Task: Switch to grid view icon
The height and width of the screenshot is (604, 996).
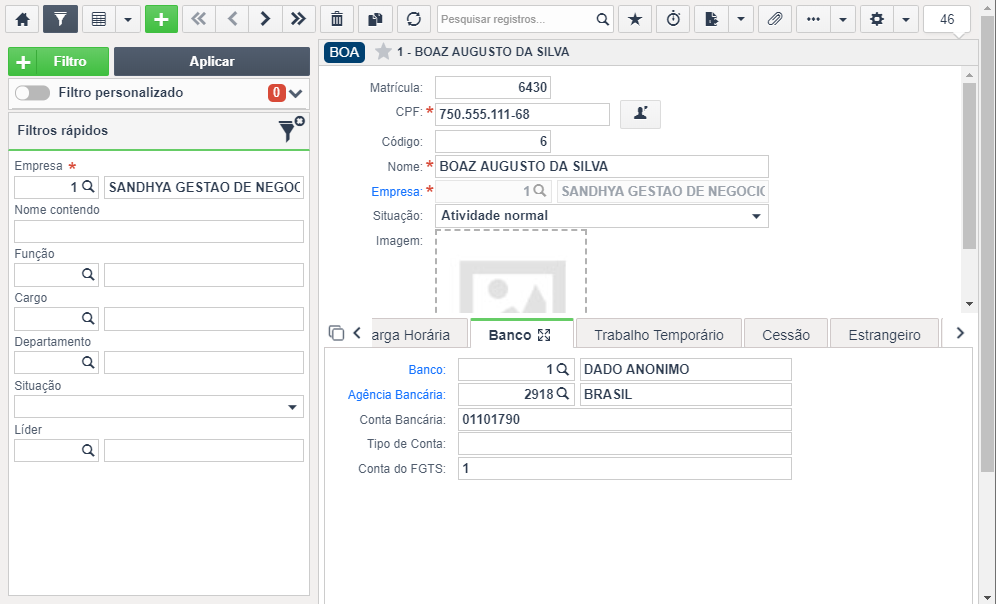Action: (x=98, y=19)
